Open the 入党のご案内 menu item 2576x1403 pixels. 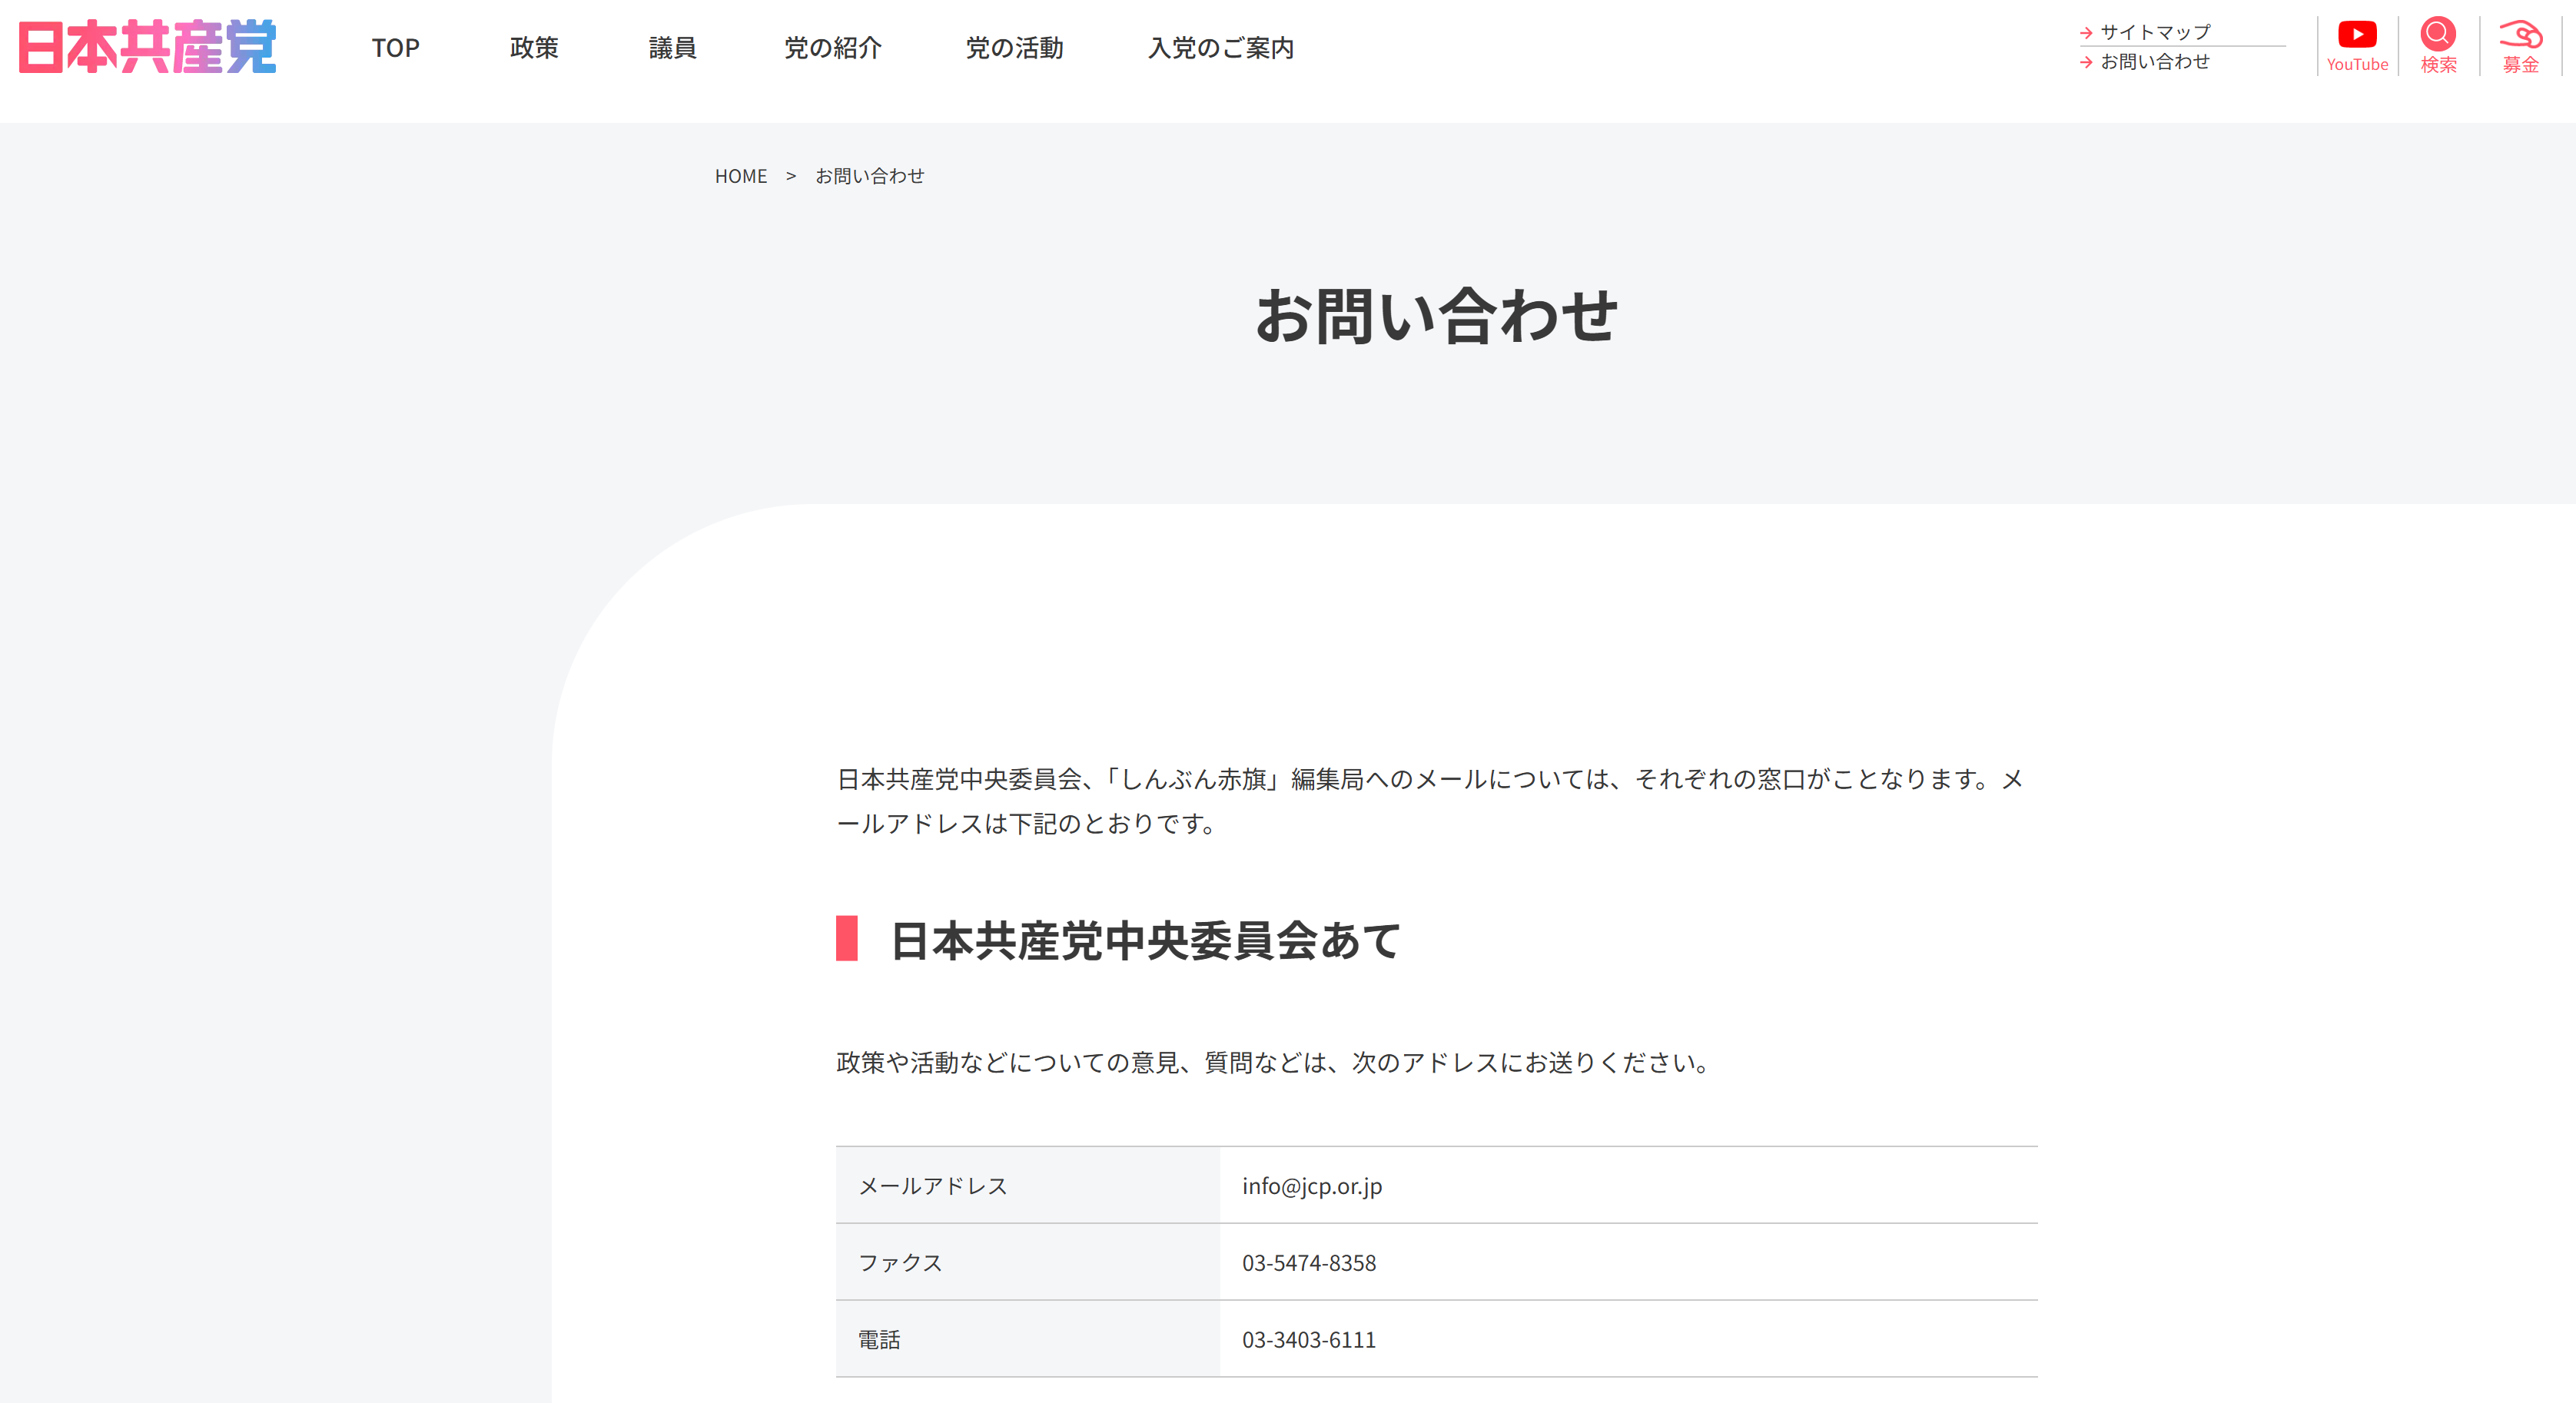click(x=1221, y=48)
